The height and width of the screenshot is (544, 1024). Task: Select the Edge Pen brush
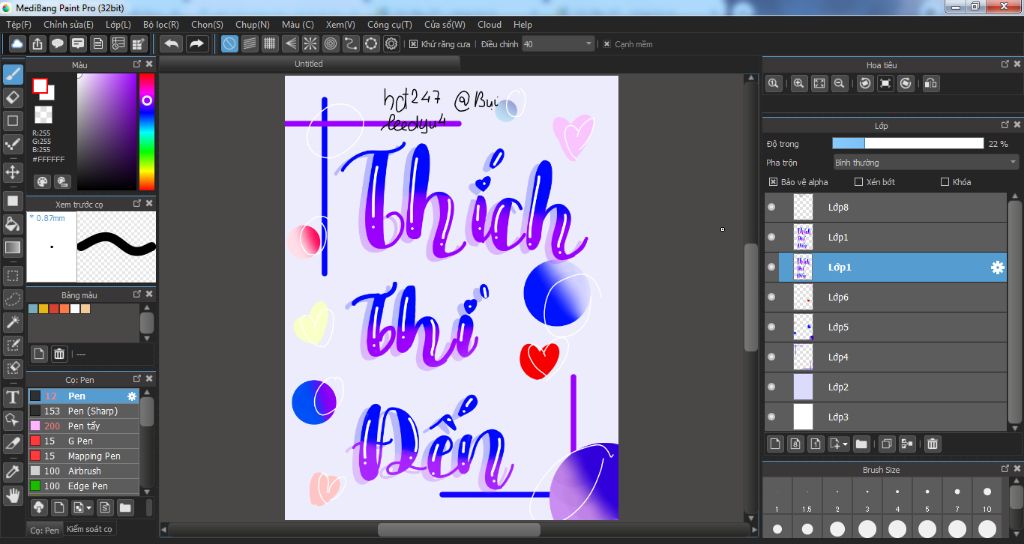coord(83,486)
